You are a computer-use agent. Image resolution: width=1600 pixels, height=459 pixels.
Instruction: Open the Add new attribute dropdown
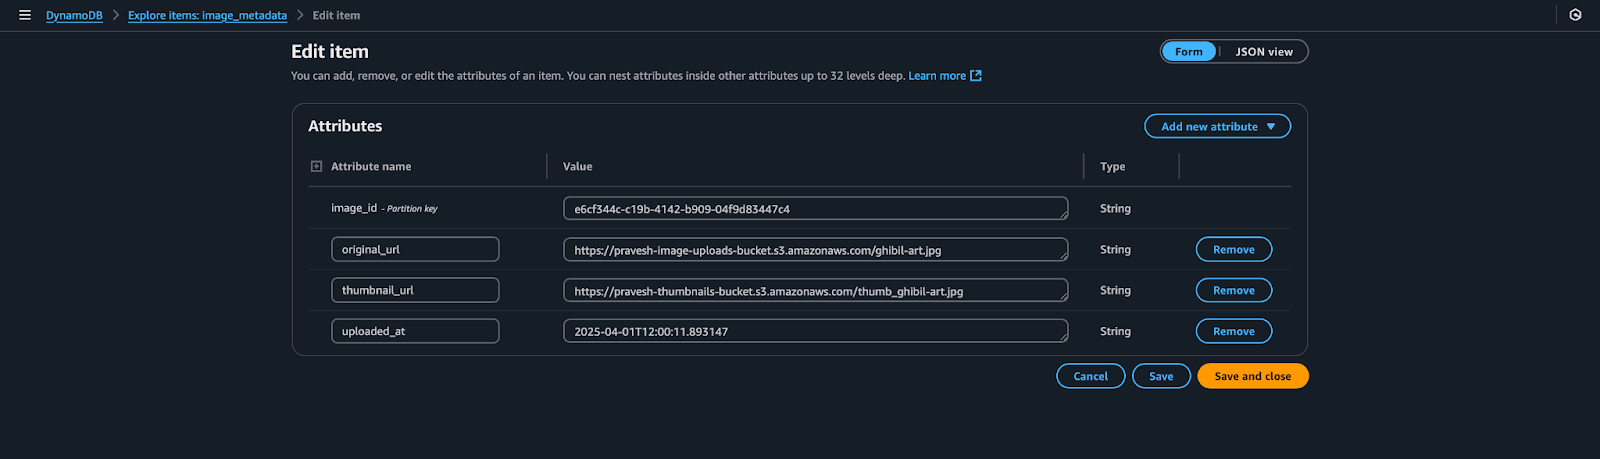click(x=1217, y=127)
